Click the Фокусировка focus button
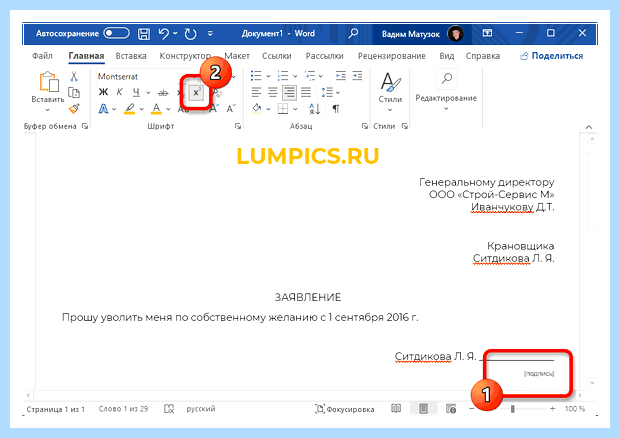 [344, 409]
